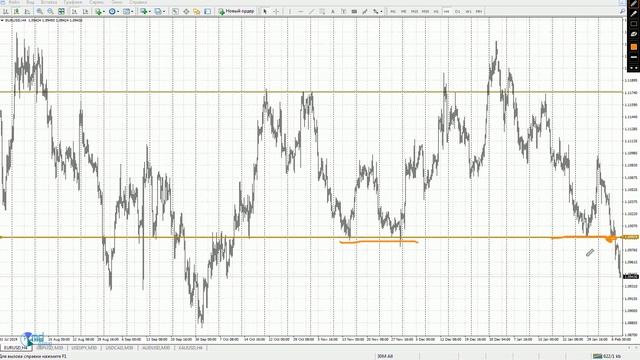Screen dimensions: 640x360
Task: Select the rectangle shape in overlay bar
Action: click(x=633, y=24)
